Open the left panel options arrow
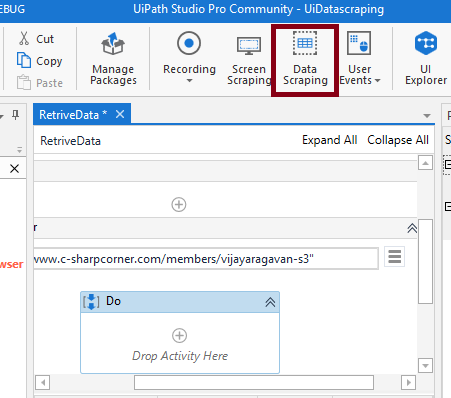451x398 pixels. (x=1, y=116)
